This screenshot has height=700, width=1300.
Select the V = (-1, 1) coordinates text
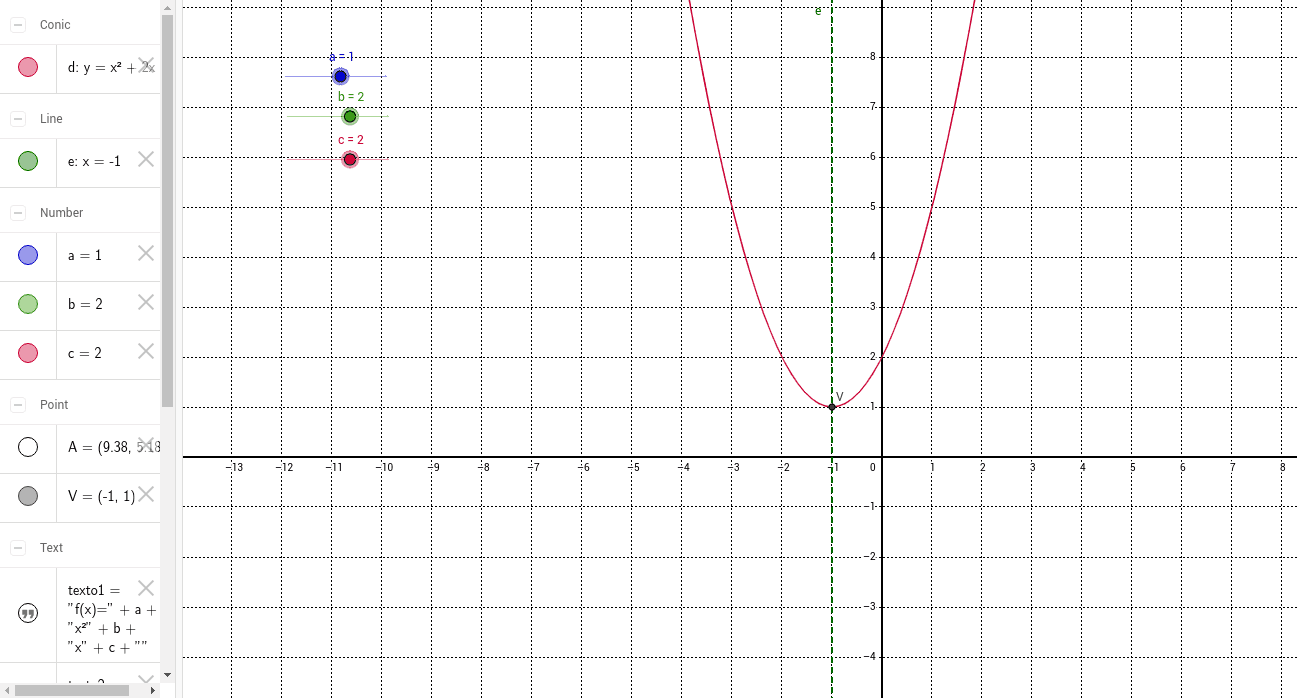coord(102,496)
